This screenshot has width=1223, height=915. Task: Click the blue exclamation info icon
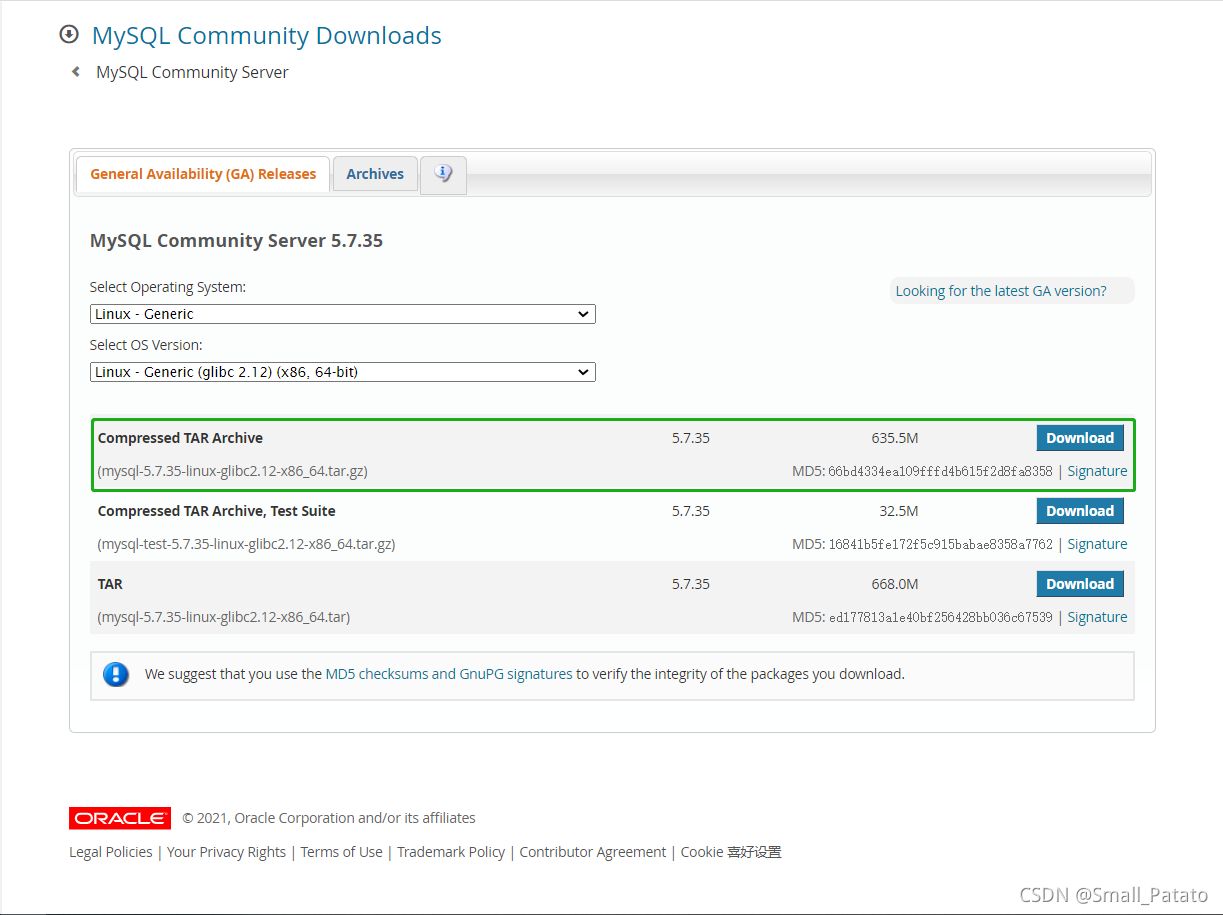tap(116, 674)
